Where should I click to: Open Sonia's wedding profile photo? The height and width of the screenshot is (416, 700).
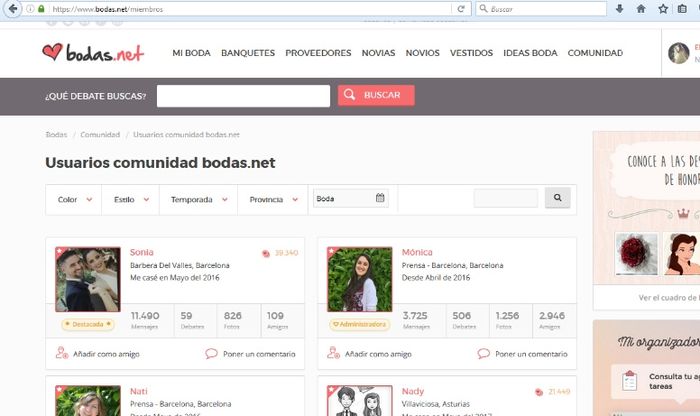88,279
